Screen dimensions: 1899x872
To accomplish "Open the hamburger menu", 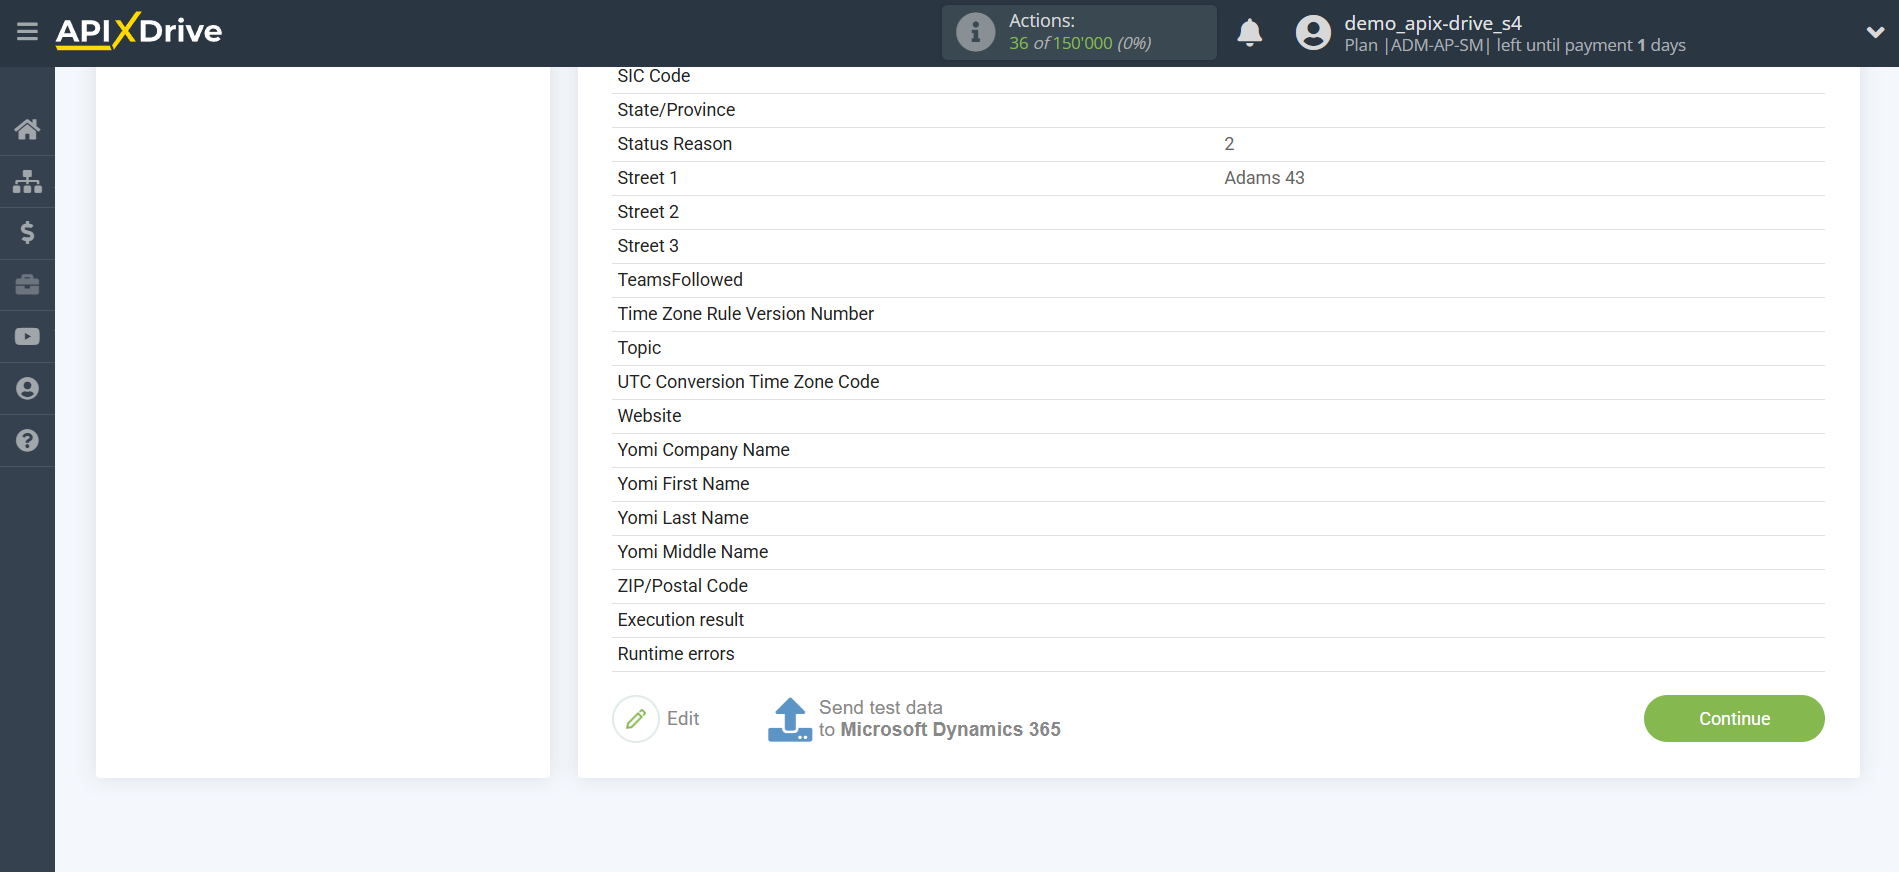I will click(x=27, y=32).
